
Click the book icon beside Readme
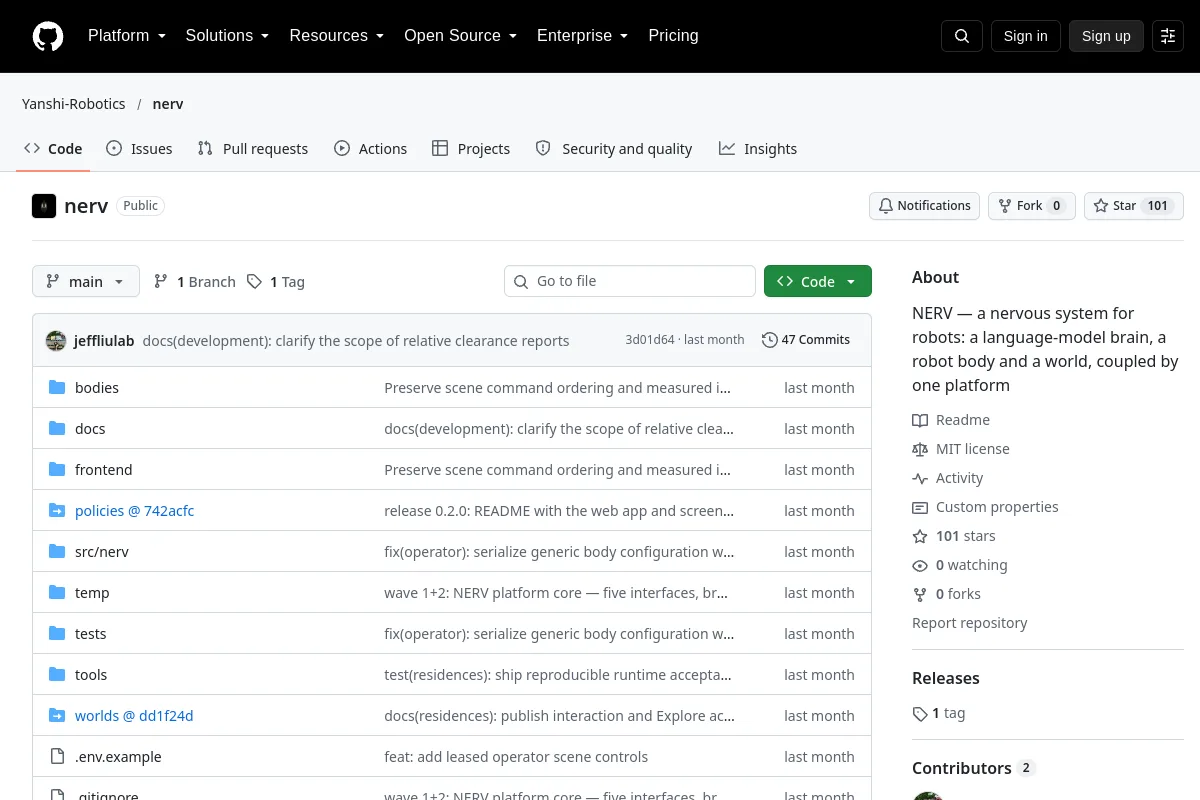(920, 420)
